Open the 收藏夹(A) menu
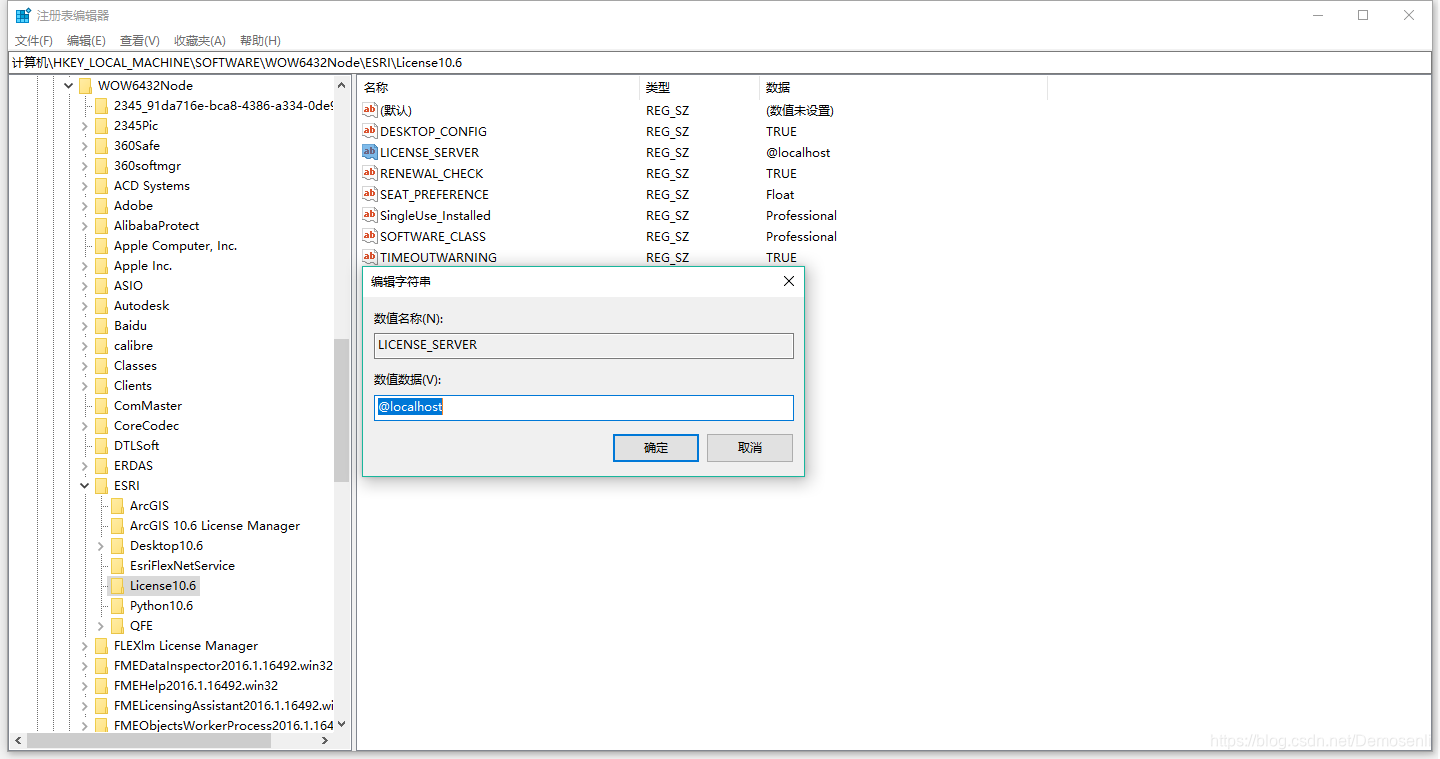 (x=199, y=41)
